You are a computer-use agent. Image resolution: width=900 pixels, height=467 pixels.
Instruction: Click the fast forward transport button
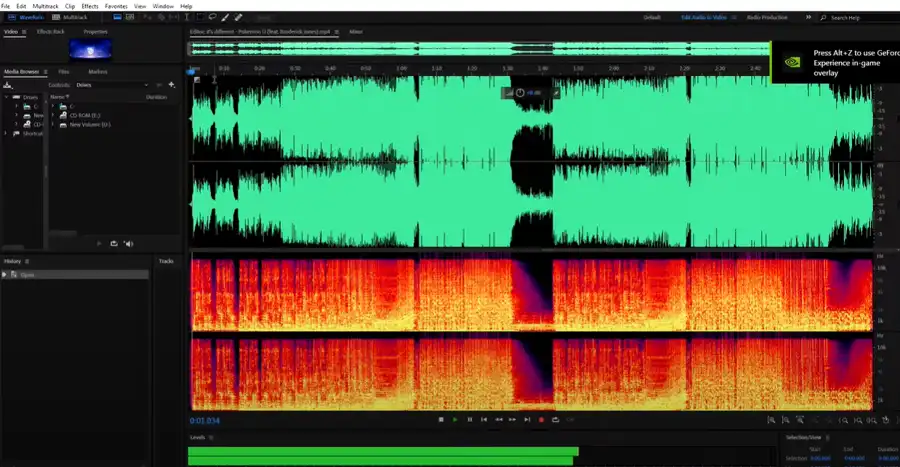[512, 419]
